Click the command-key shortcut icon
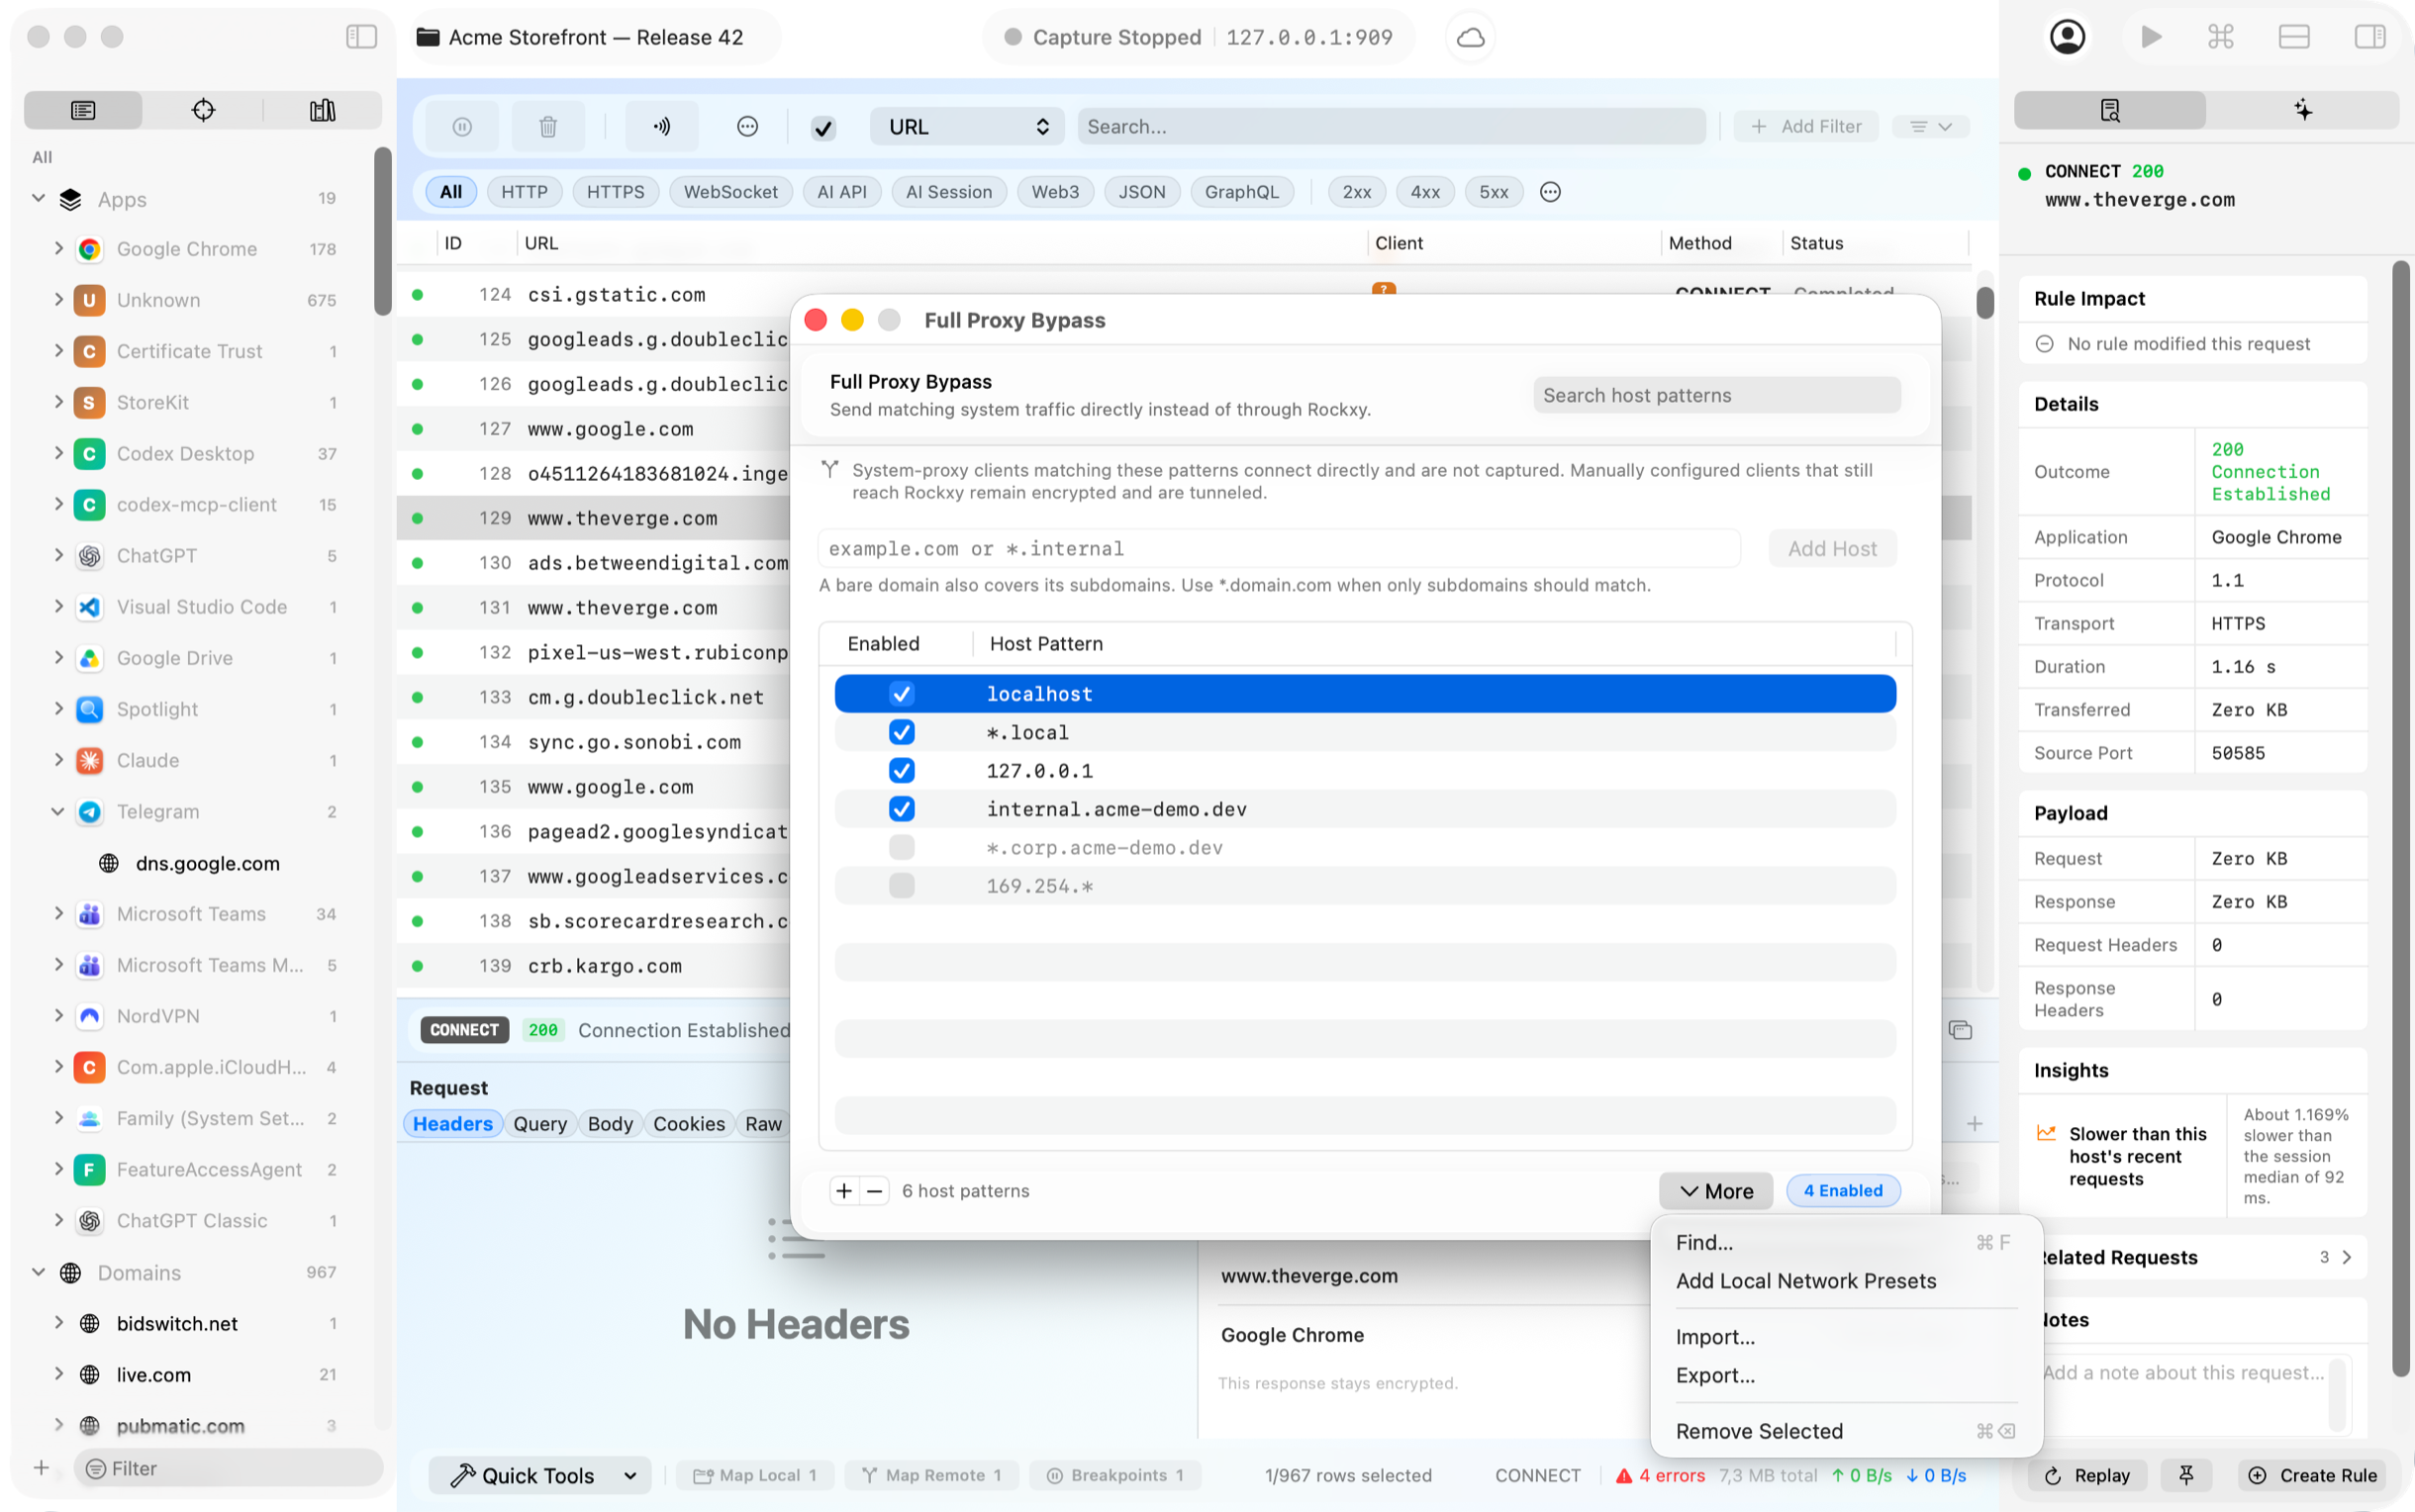Image resolution: width=2415 pixels, height=1512 pixels. pyautogui.click(x=2220, y=37)
